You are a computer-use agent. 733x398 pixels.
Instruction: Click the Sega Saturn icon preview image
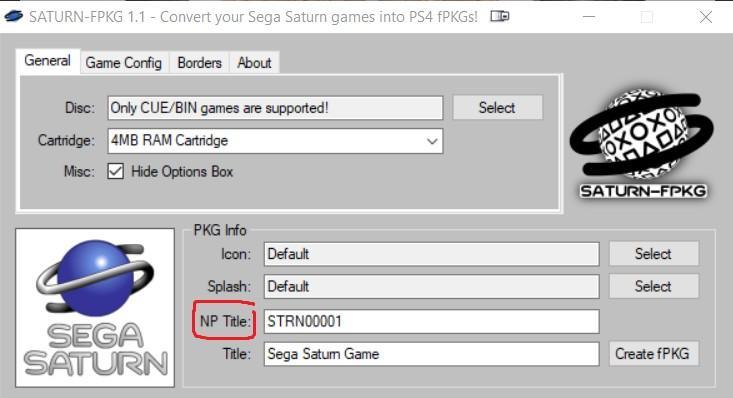[95, 308]
